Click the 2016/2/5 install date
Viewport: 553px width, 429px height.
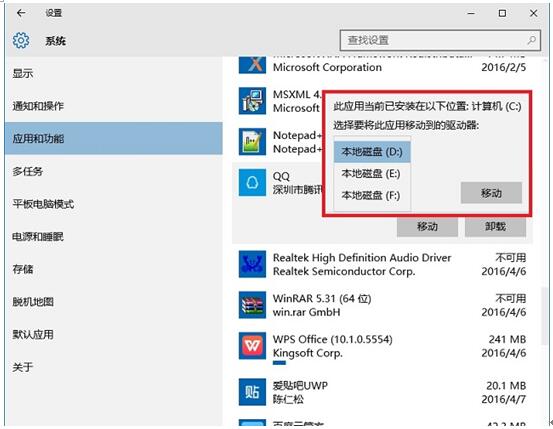tap(504, 67)
